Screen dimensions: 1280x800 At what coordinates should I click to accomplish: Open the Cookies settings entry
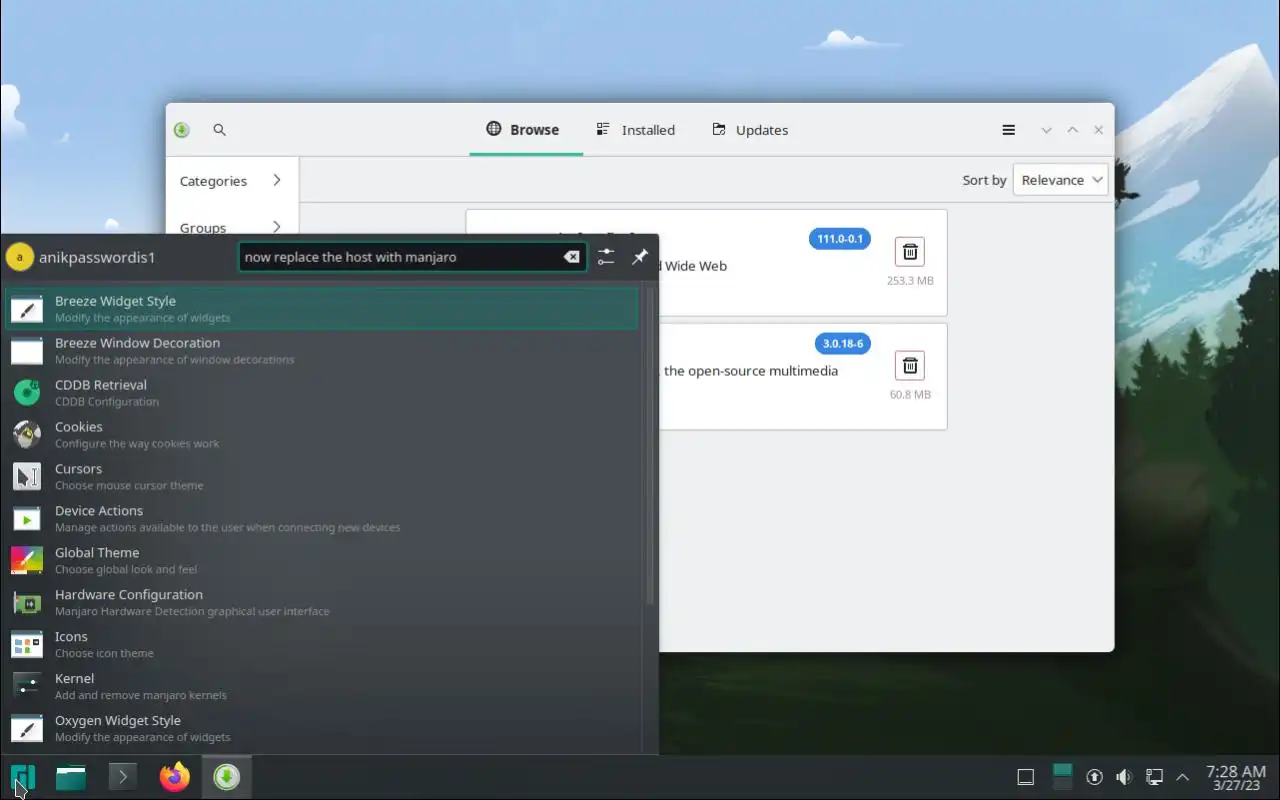(x=322, y=435)
